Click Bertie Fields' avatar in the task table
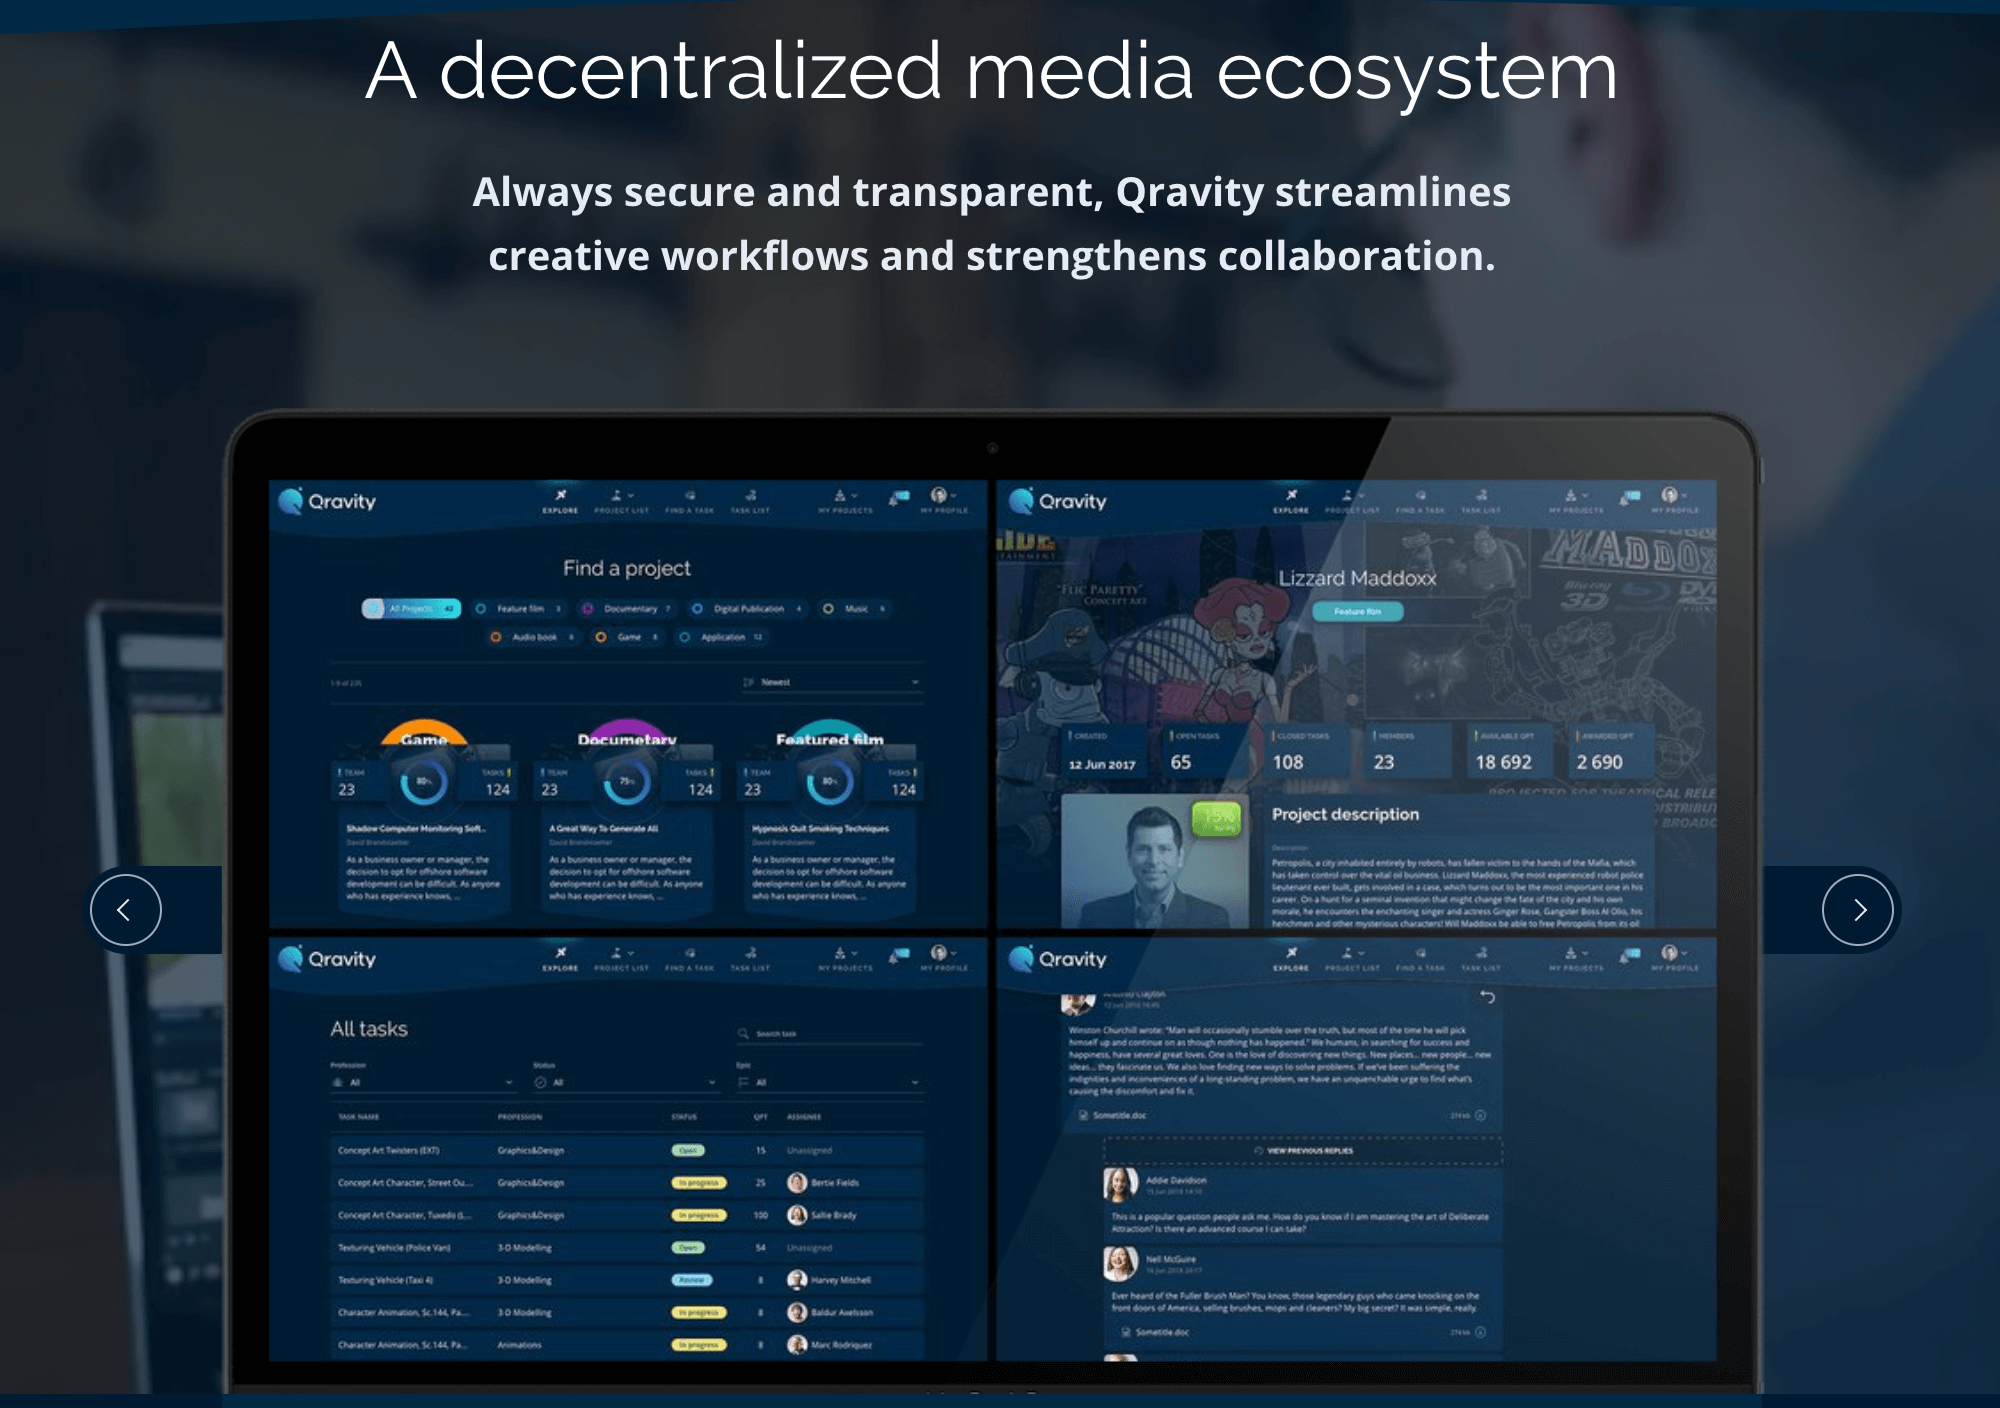 (797, 1183)
